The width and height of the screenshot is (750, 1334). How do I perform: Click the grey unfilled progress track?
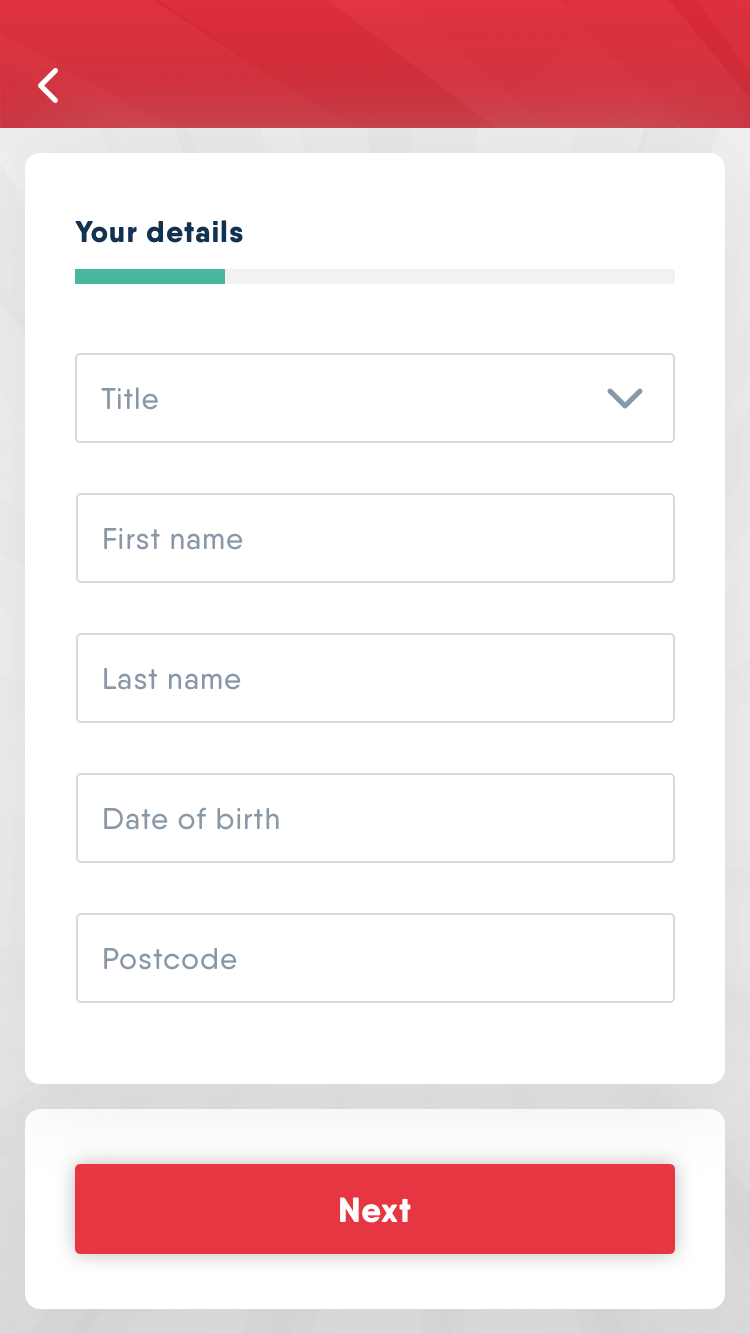(x=450, y=277)
